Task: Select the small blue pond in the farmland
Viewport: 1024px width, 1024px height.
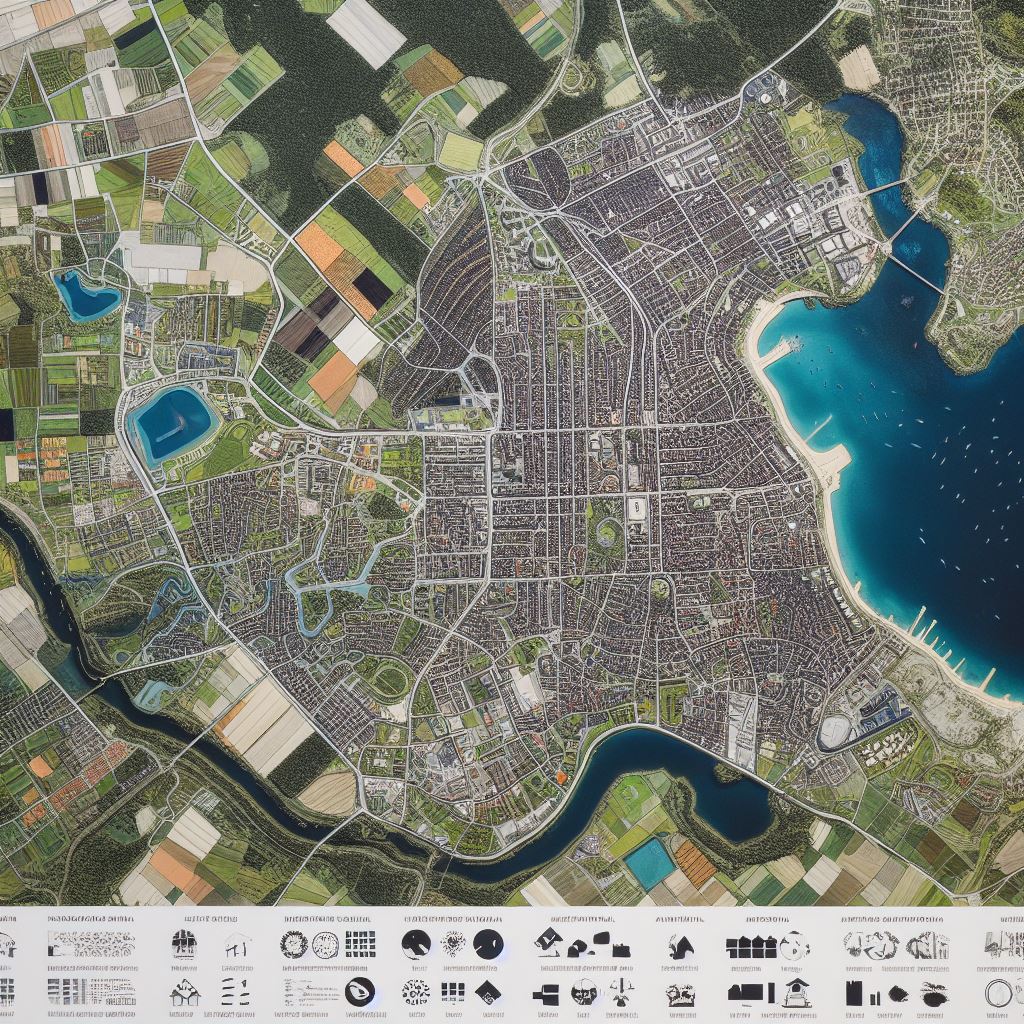Action: (x=85, y=295)
